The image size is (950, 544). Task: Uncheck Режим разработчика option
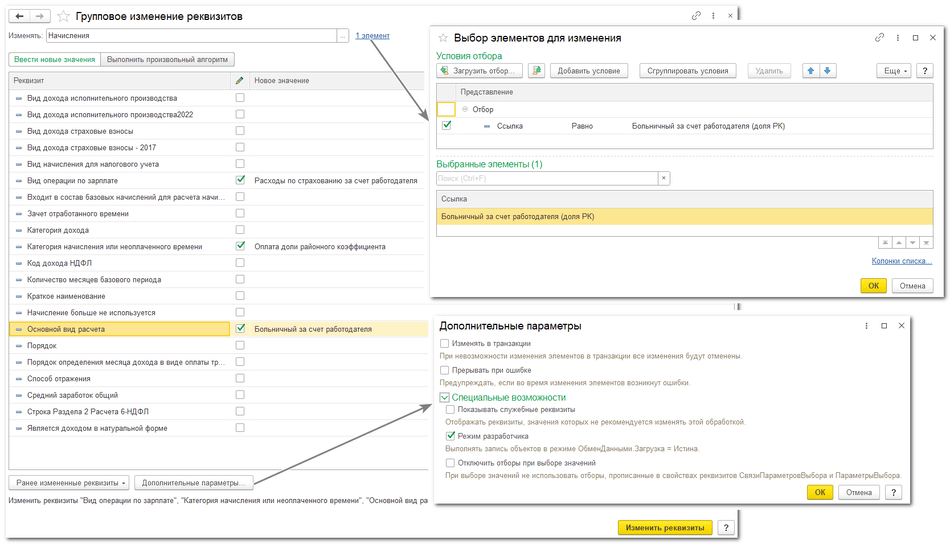(451, 436)
